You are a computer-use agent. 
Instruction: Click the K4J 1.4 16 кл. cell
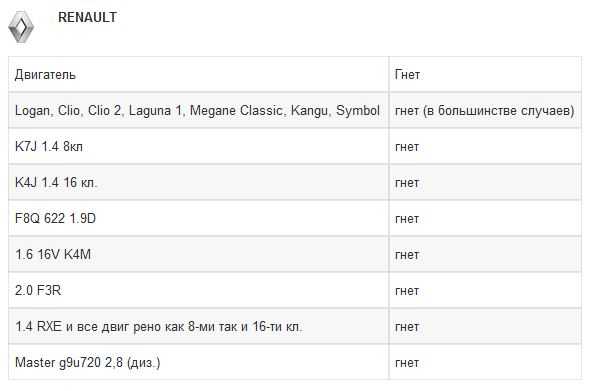click(x=198, y=182)
